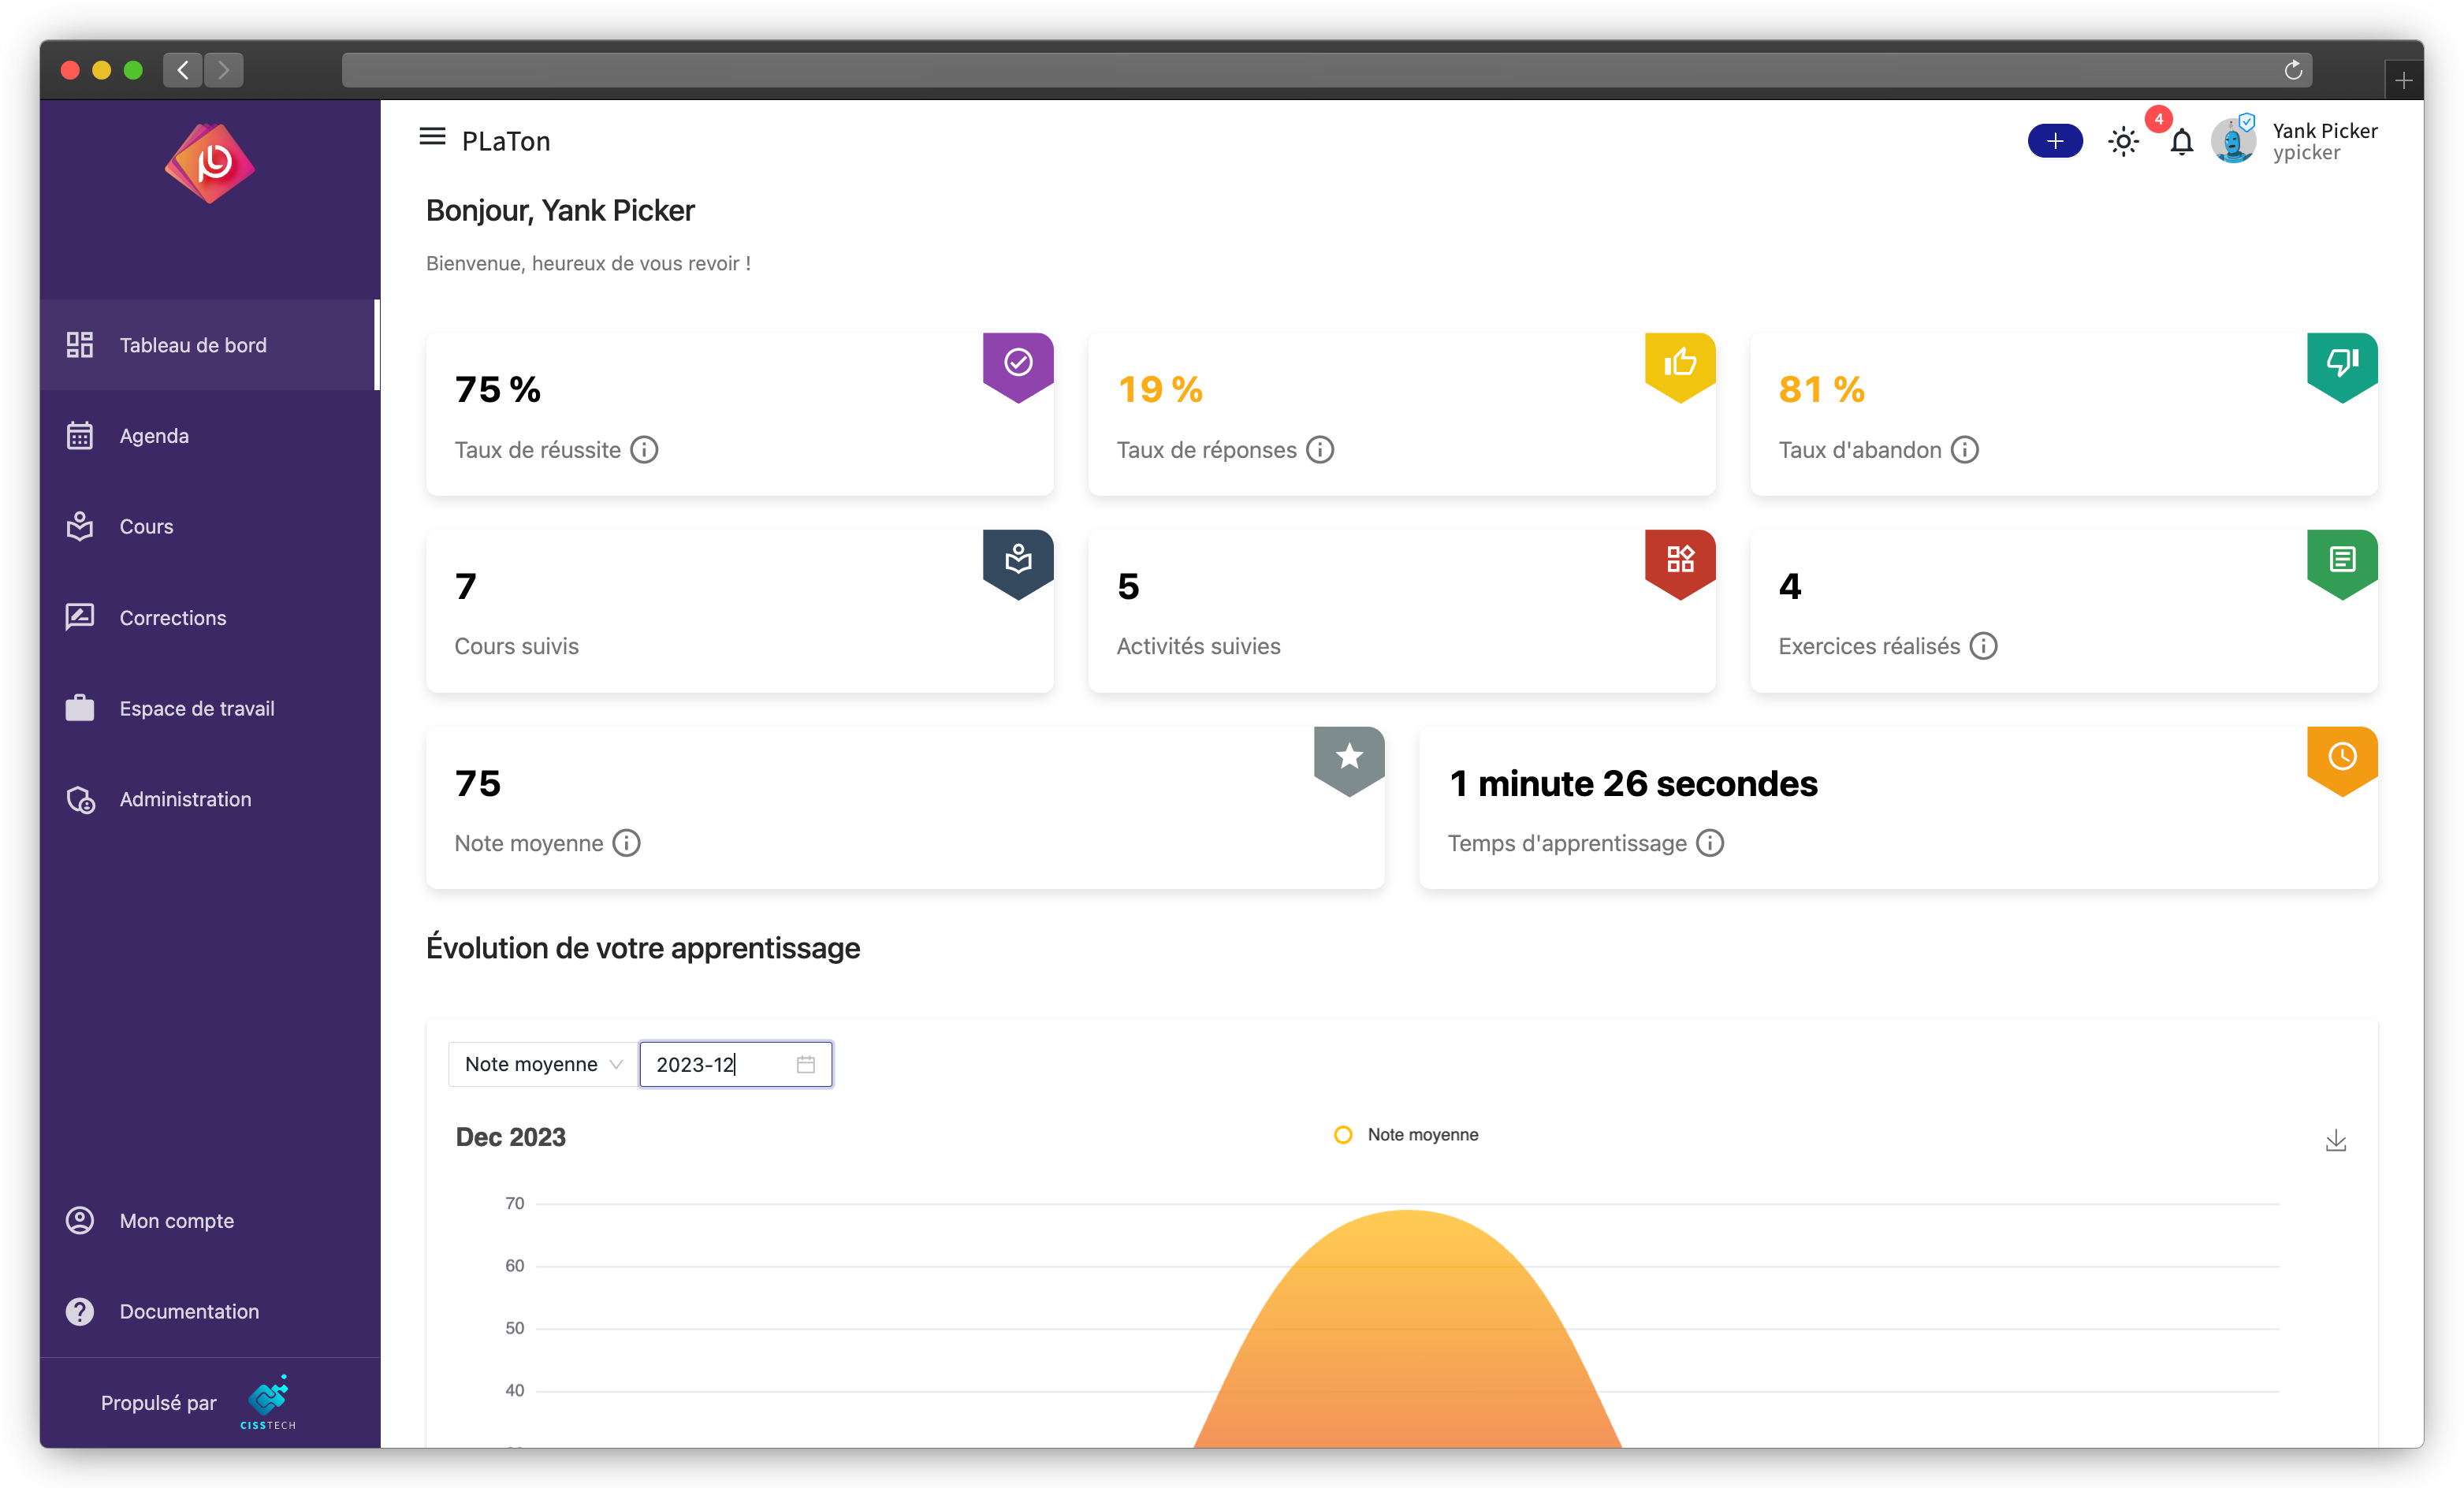This screenshot has height=1488, width=2464.
Task: Download the chart with the download icon
Action: (2335, 1141)
